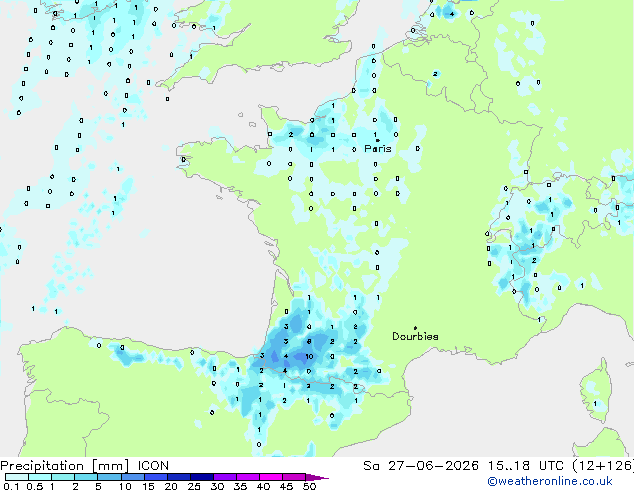Click the Paris location dot marker
The height and width of the screenshot is (490, 634).
pos(378,140)
